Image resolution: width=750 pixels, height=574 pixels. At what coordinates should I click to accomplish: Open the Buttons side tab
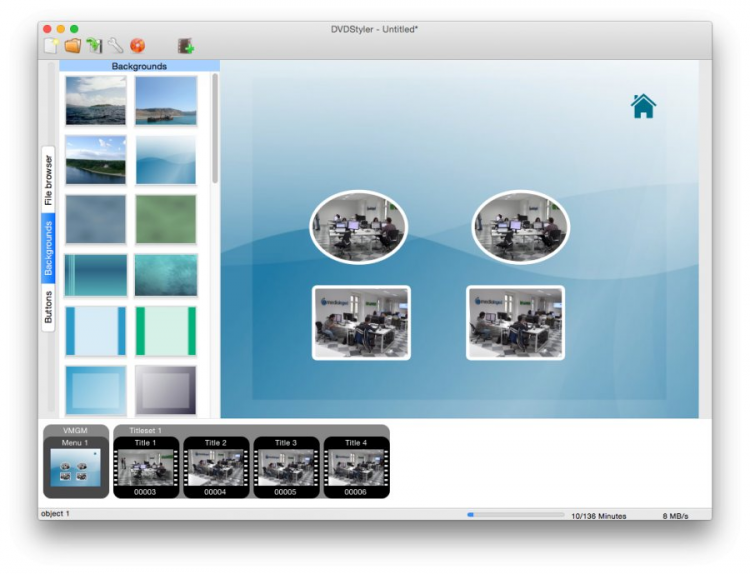pyautogui.click(x=48, y=307)
